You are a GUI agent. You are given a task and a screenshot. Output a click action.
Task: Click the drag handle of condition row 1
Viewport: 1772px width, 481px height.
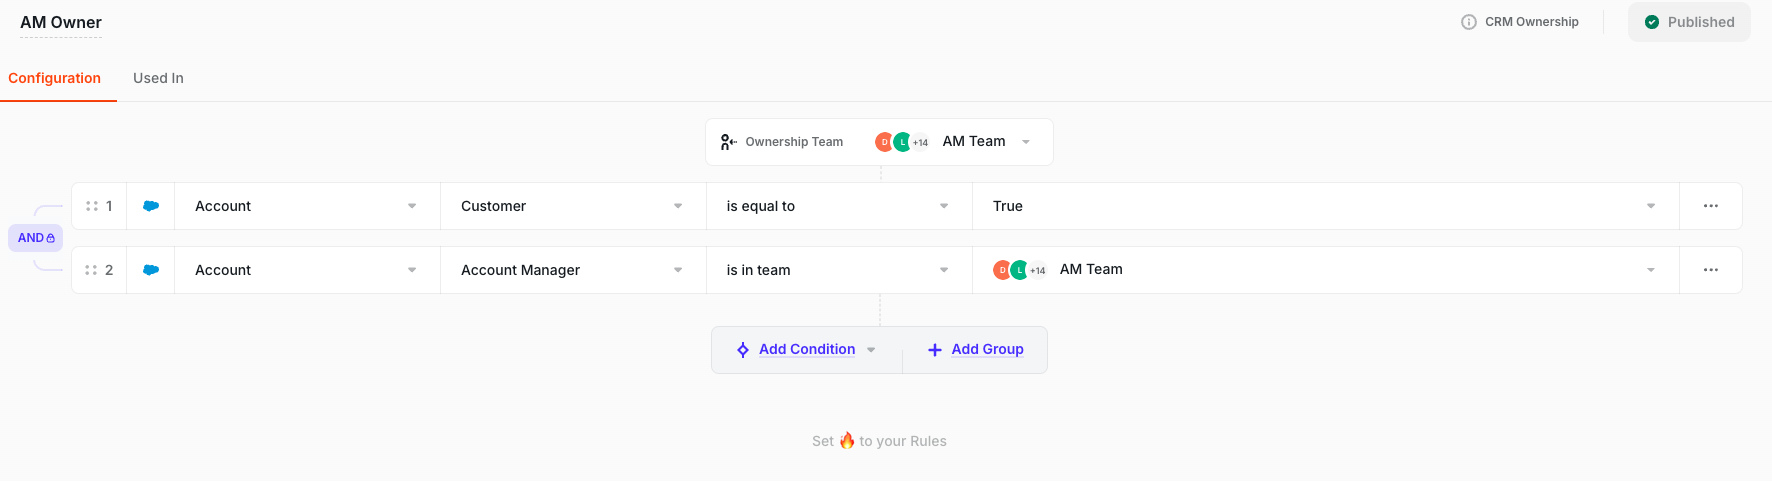click(92, 206)
